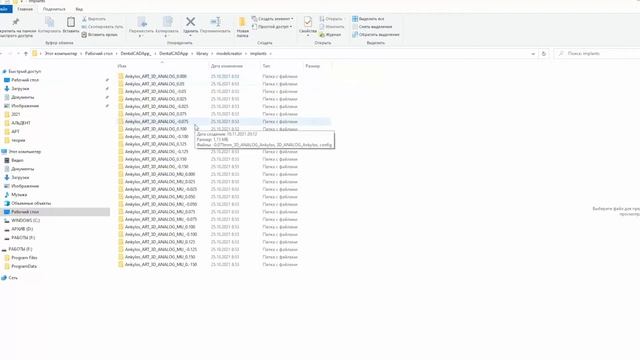Screen dimensions: 640x360
Task: Select folder Ankylos_ART_3D_ANALOG_MU_0.000
Action: click(x=160, y=174)
